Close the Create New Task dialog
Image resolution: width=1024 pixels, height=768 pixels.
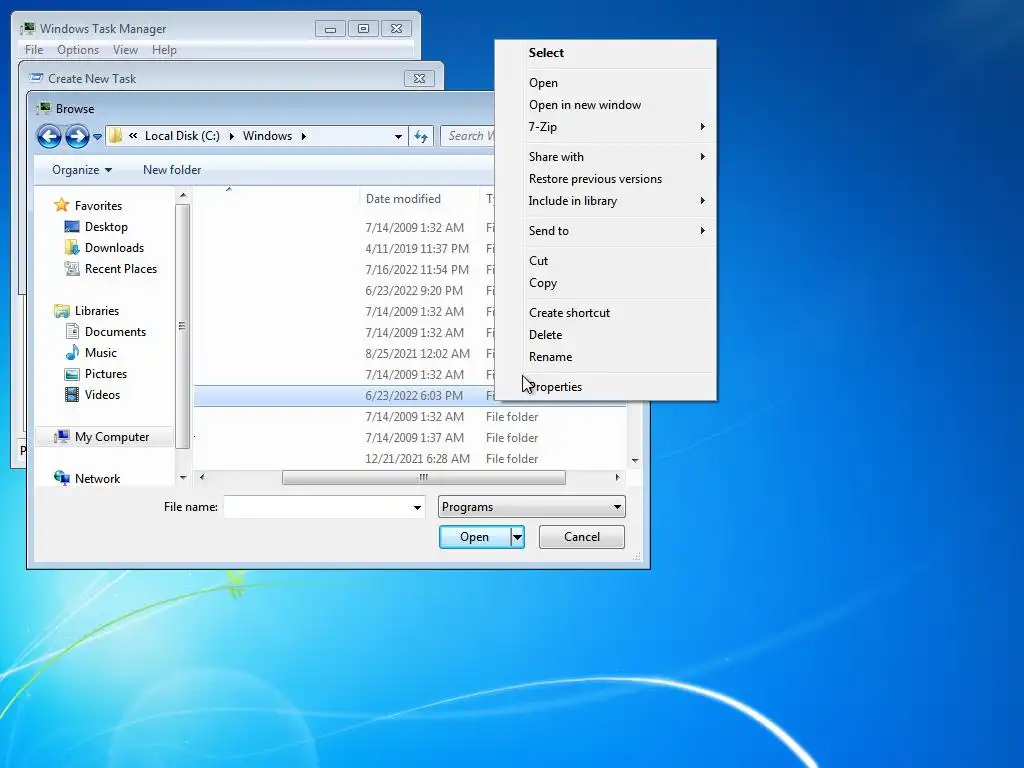419,78
